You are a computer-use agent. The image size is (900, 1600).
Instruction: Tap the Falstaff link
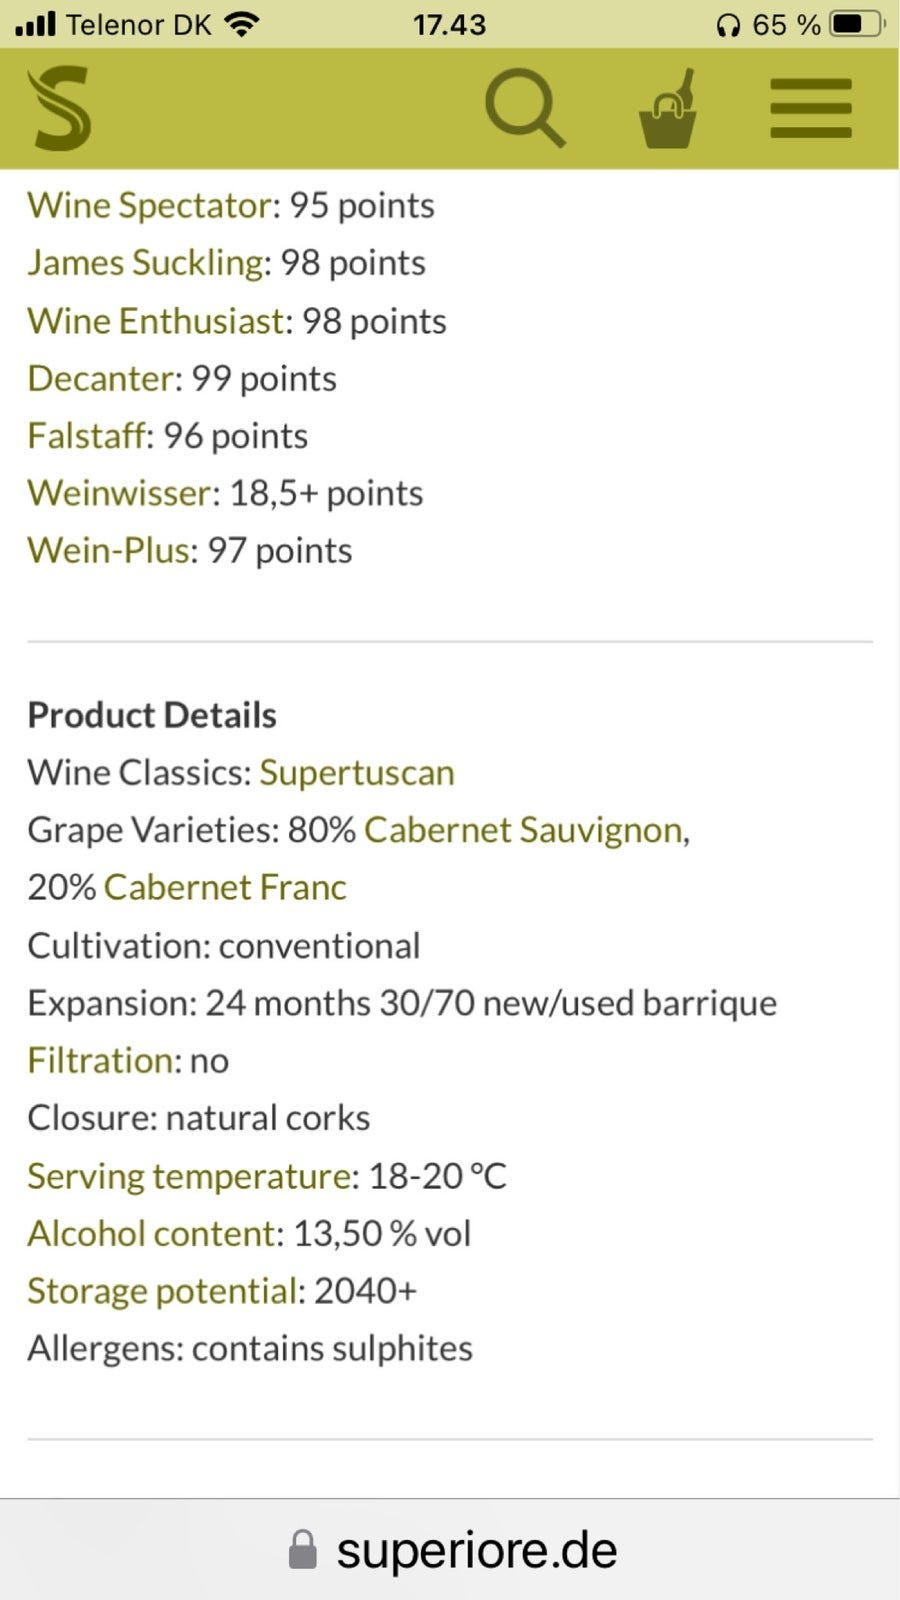click(87, 436)
